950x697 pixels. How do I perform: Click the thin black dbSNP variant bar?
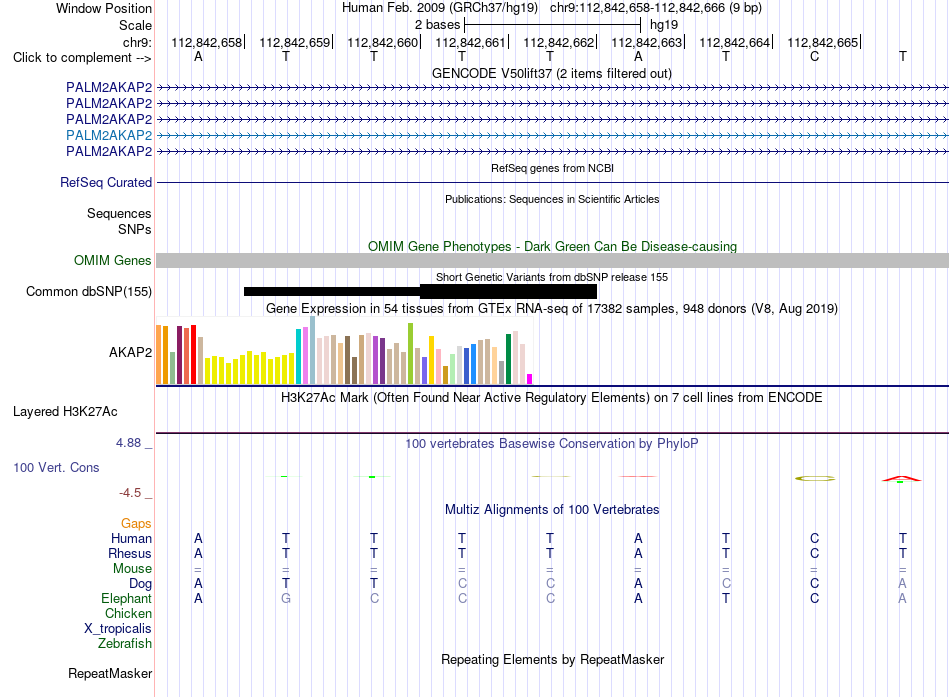(x=331, y=292)
